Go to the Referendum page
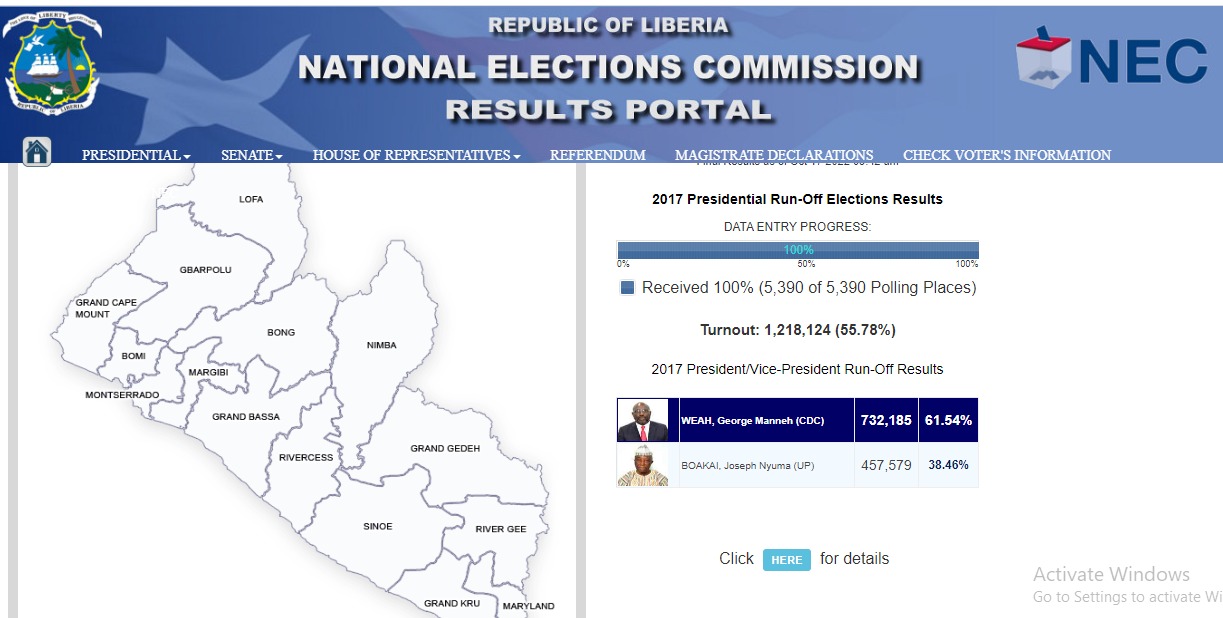Image resolution: width=1223 pixels, height=618 pixels. pos(597,155)
